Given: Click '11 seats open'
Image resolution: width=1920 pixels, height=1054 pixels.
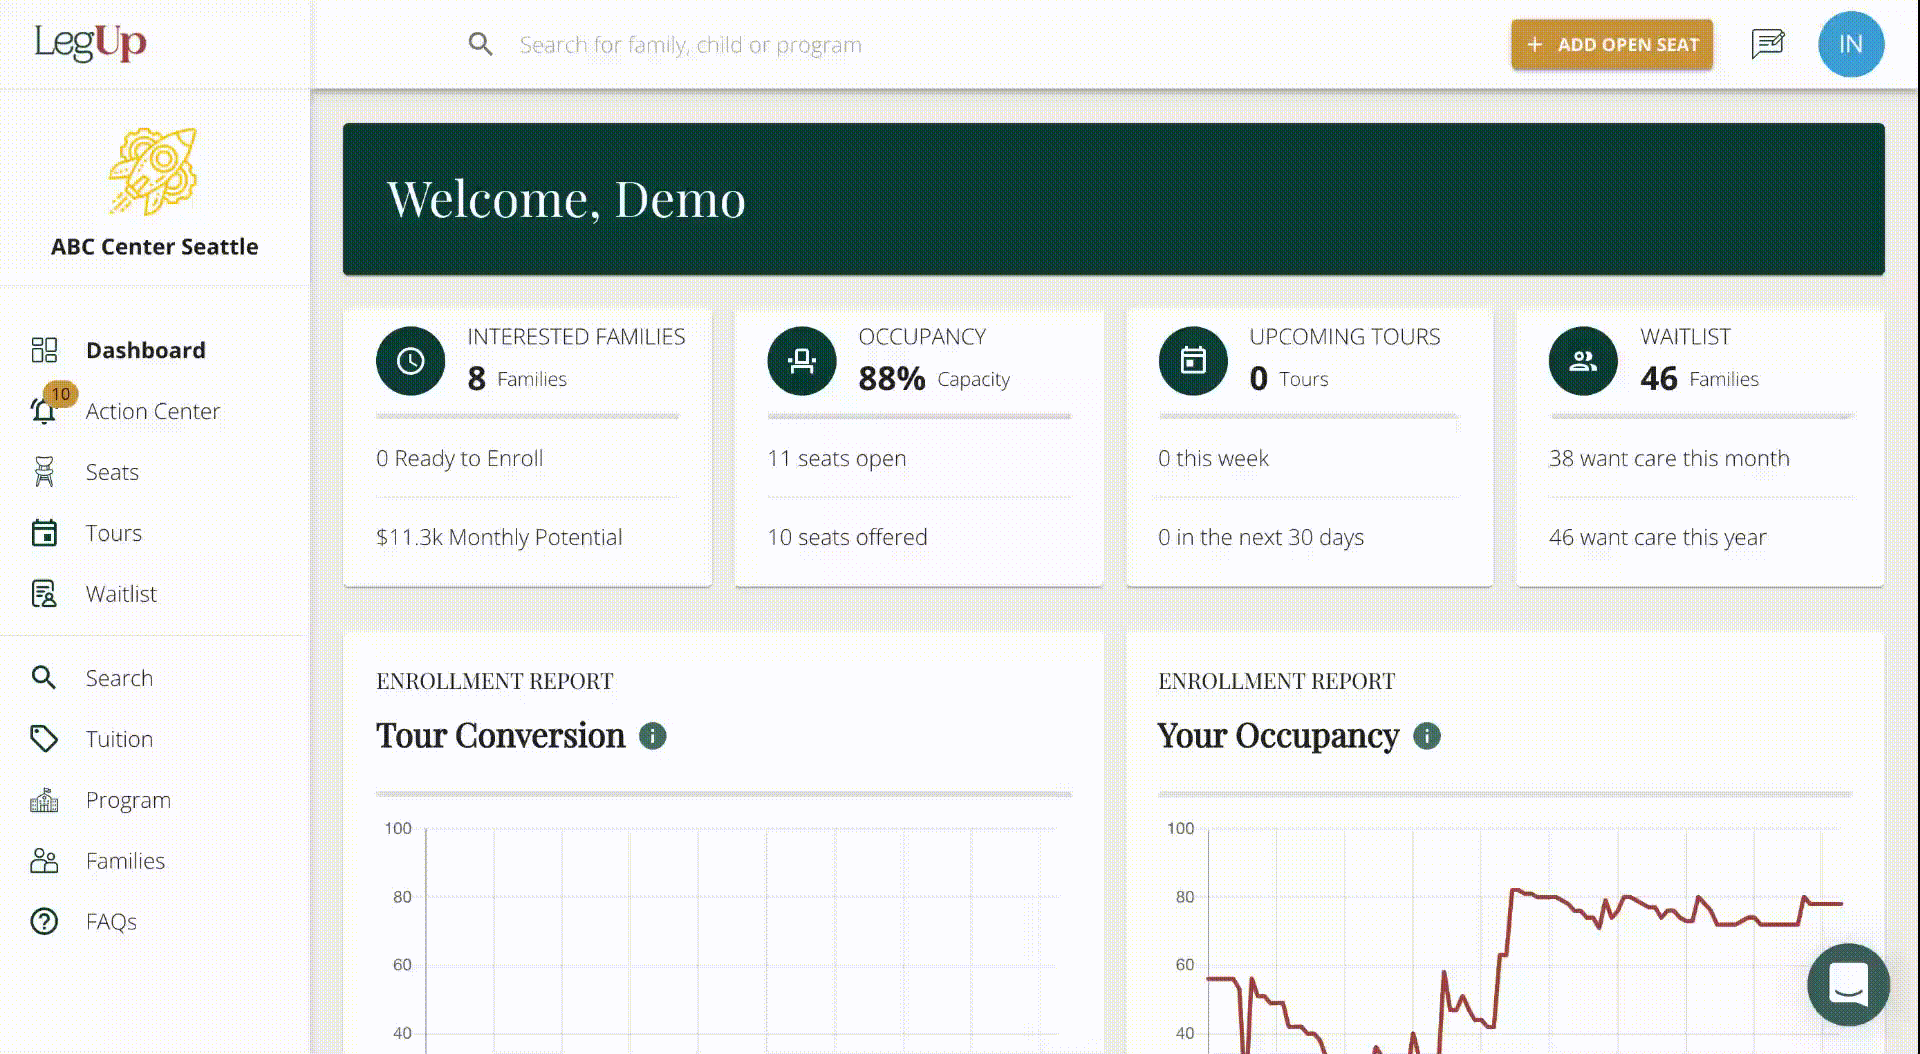Looking at the screenshot, I should pyautogui.click(x=837, y=458).
